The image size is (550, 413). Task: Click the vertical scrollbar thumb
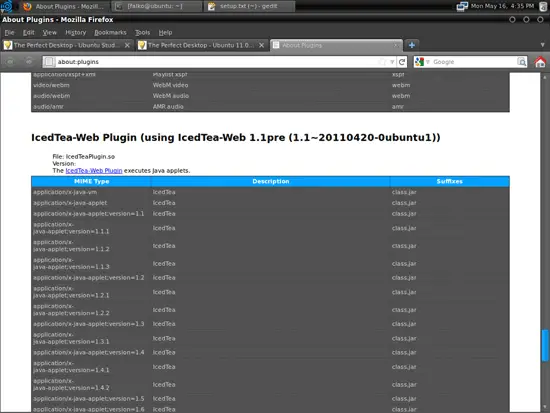click(545, 345)
